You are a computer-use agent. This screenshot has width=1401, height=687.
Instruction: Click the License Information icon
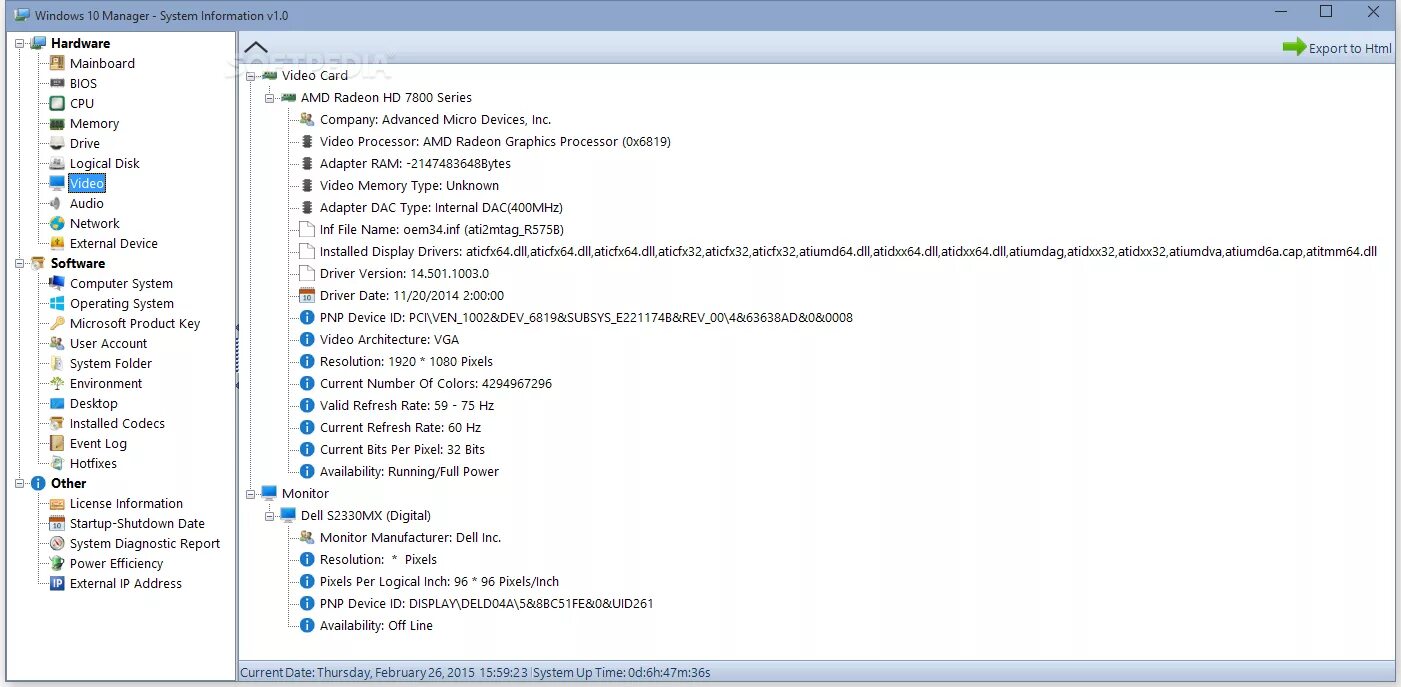tap(57, 503)
